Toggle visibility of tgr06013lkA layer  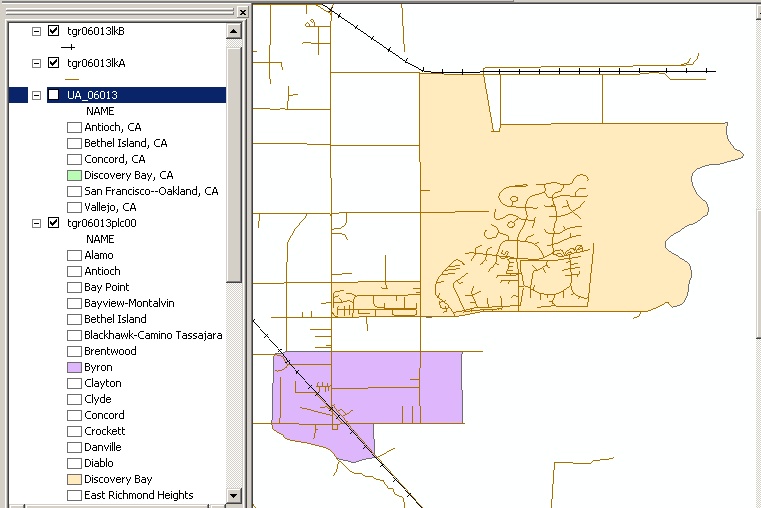click(53, 63)
